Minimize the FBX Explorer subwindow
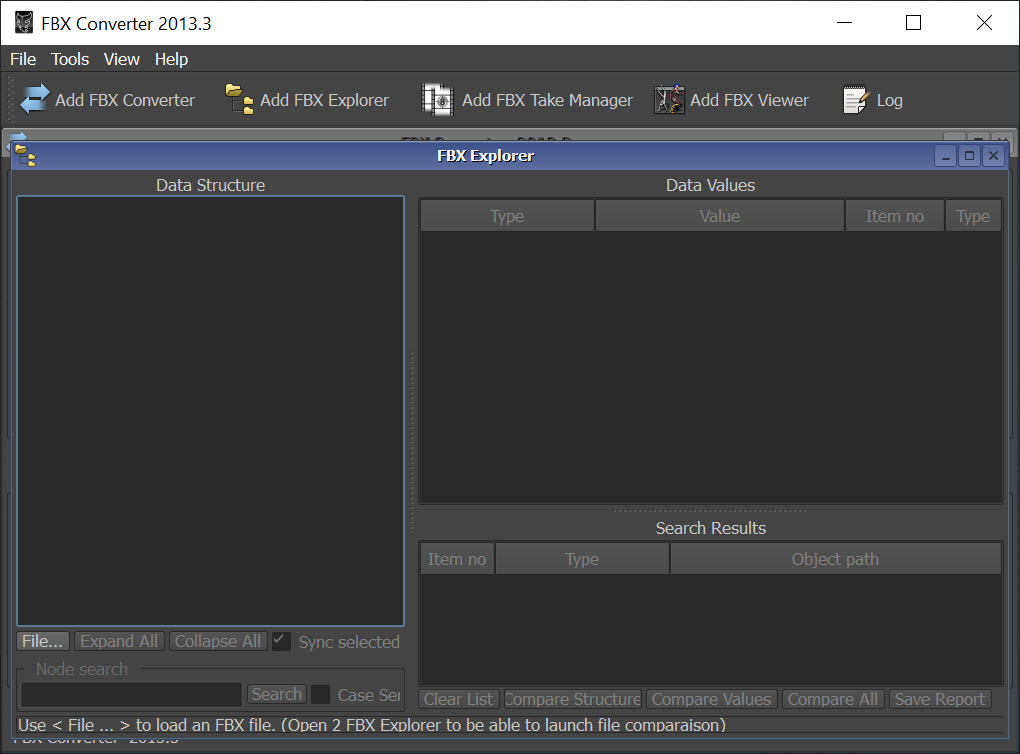 tap(945, 156)
